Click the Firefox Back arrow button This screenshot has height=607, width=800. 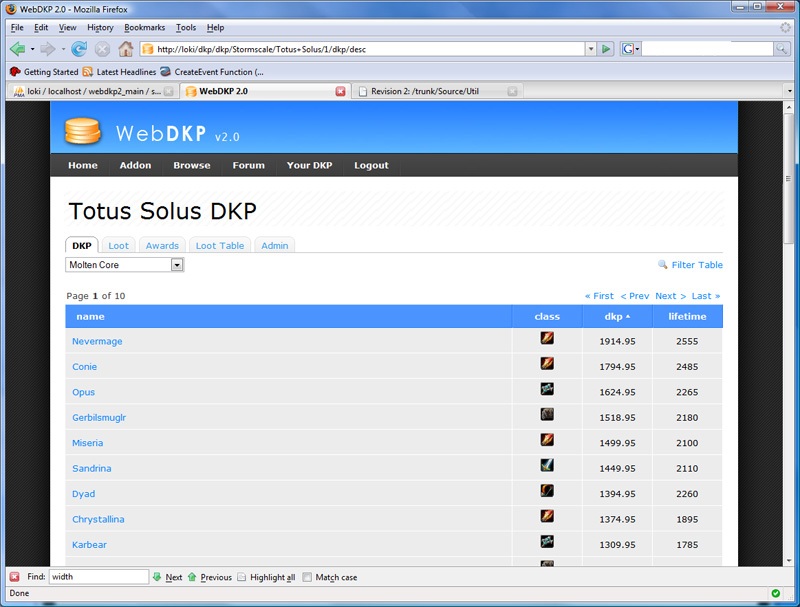click(17, 48)
